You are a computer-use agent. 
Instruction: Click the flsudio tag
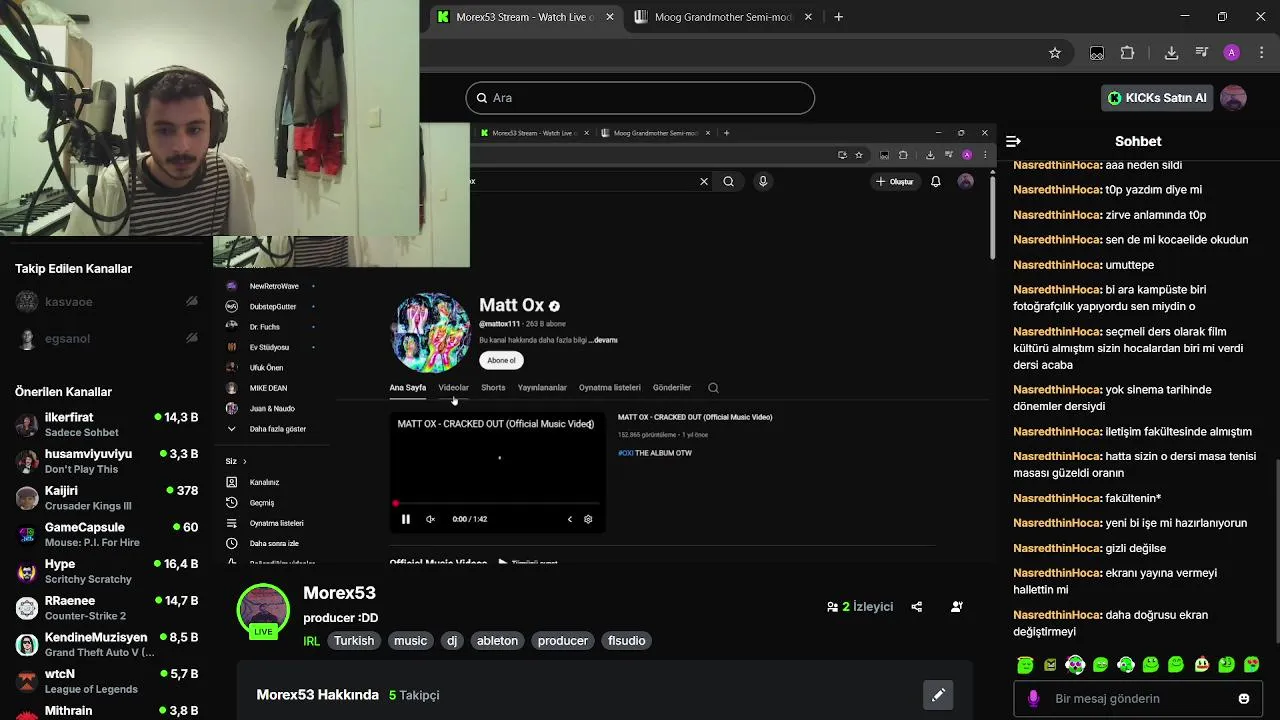pos(626,641)
